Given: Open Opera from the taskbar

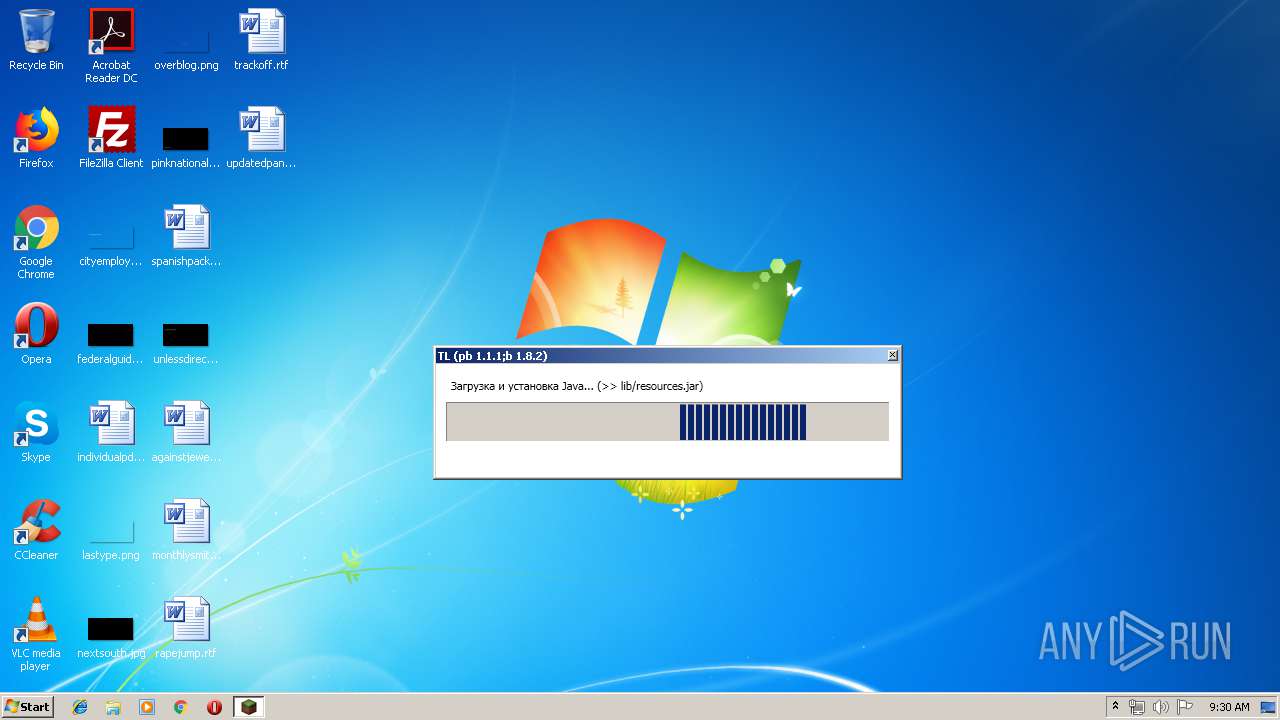Looking at the screenshot, I should point(214,707).
